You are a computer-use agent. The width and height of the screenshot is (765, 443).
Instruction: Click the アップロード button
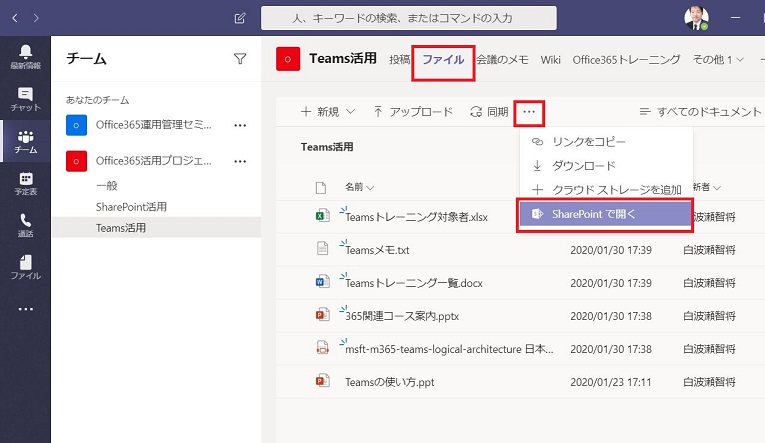413,112
